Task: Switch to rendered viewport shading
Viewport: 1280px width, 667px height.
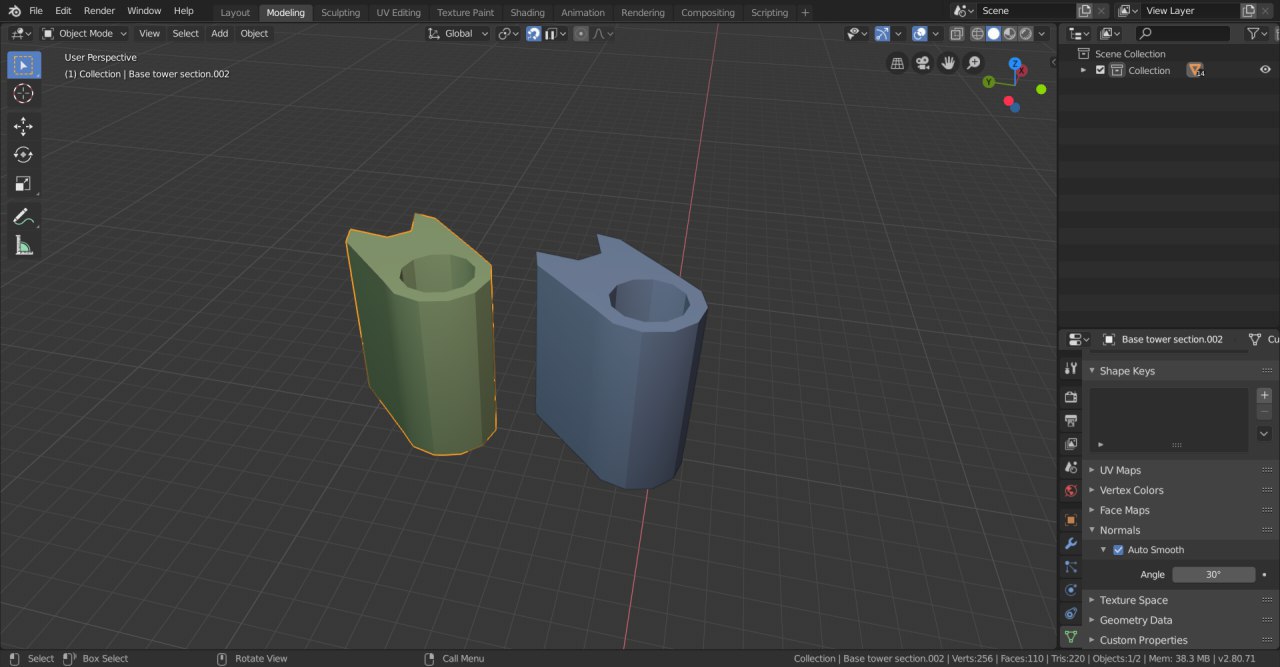Action: (1026, 33)
